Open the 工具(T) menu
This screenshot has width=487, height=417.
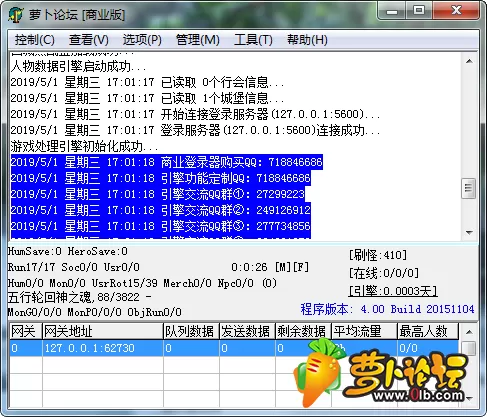tap(253, 40)
